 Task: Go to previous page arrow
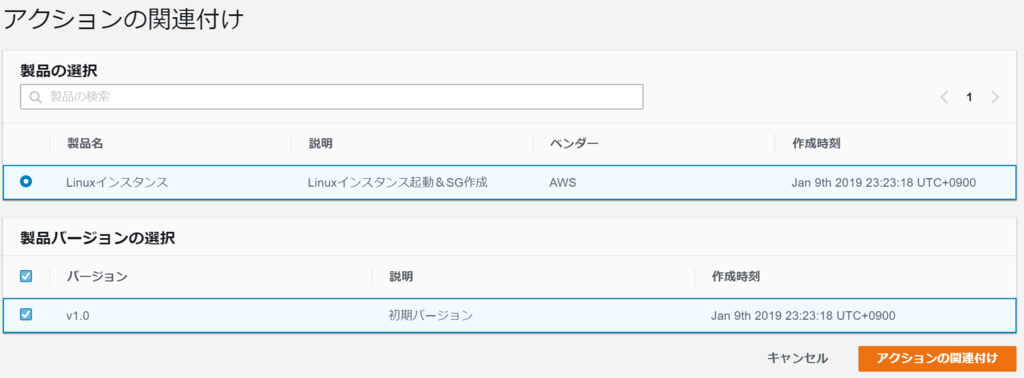(944, 97)
